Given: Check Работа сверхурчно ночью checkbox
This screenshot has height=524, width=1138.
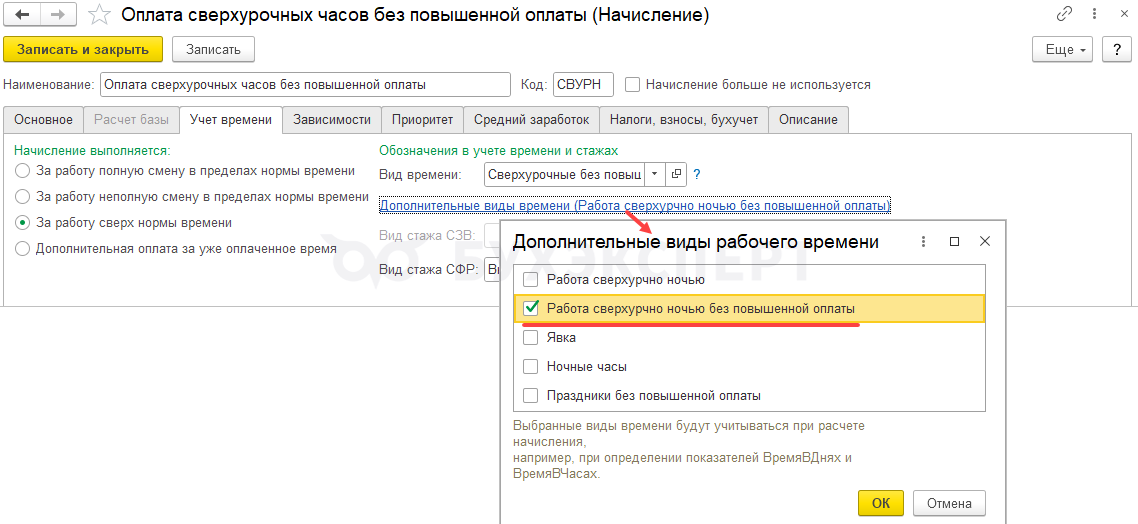Looking at the screenshot, I should (531, 279).
